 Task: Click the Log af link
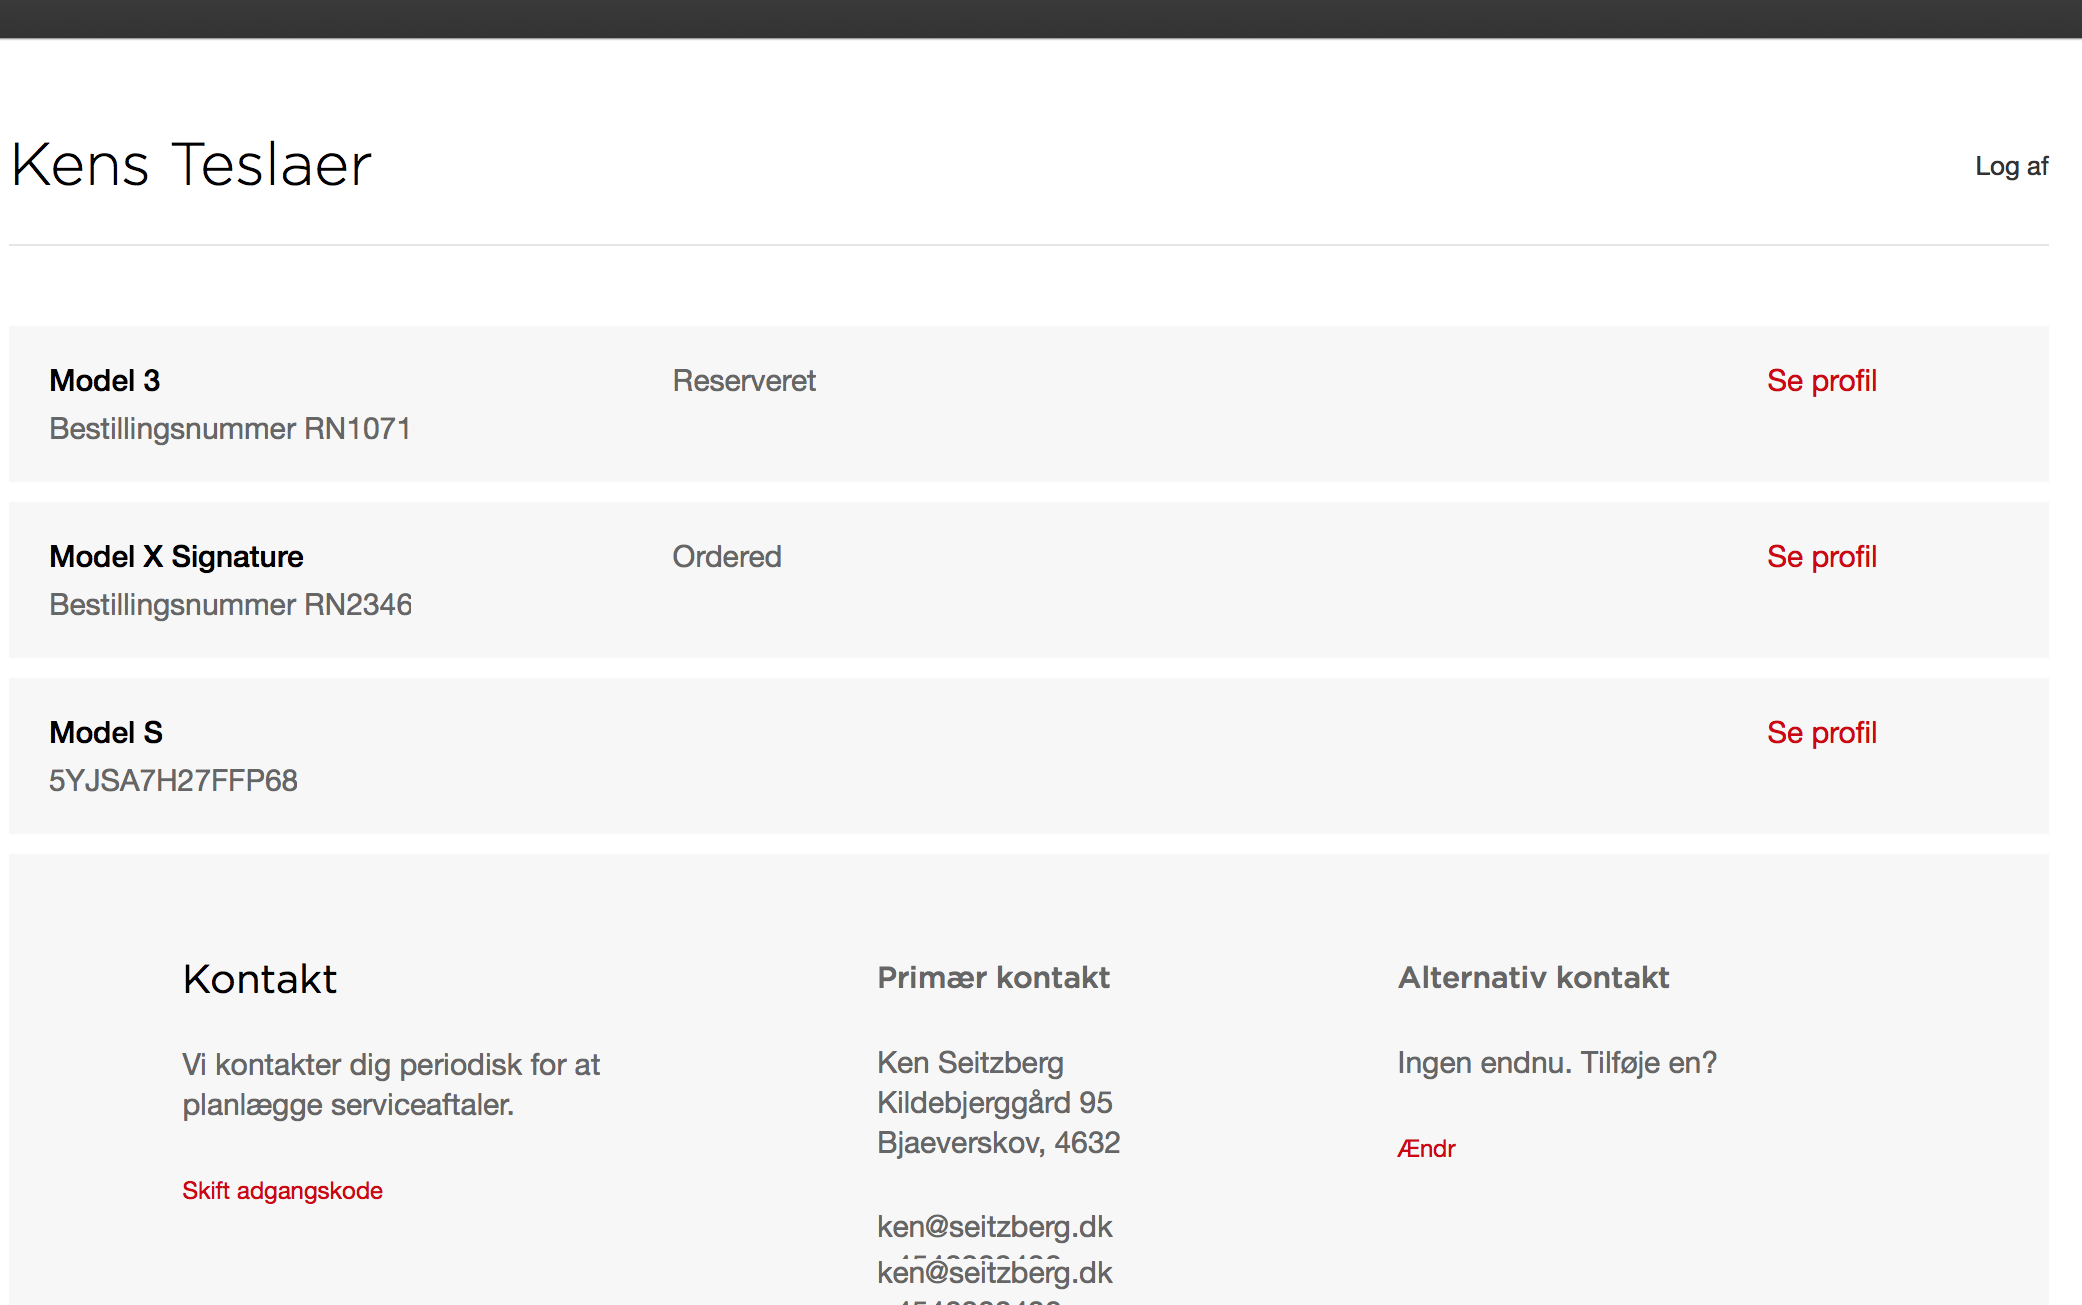pyautogui.click(x=2011, y=166)
